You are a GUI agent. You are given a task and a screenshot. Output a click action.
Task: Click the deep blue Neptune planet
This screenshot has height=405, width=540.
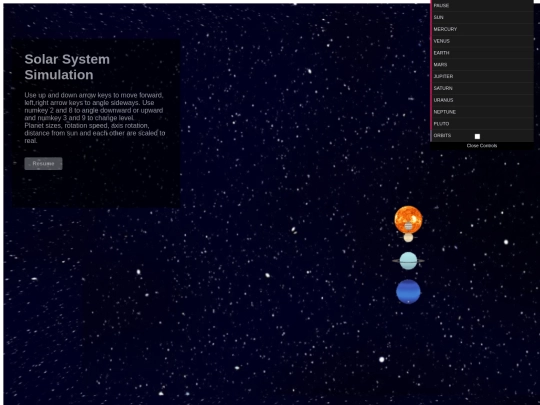pyautogui.click(x=408, y=292)
